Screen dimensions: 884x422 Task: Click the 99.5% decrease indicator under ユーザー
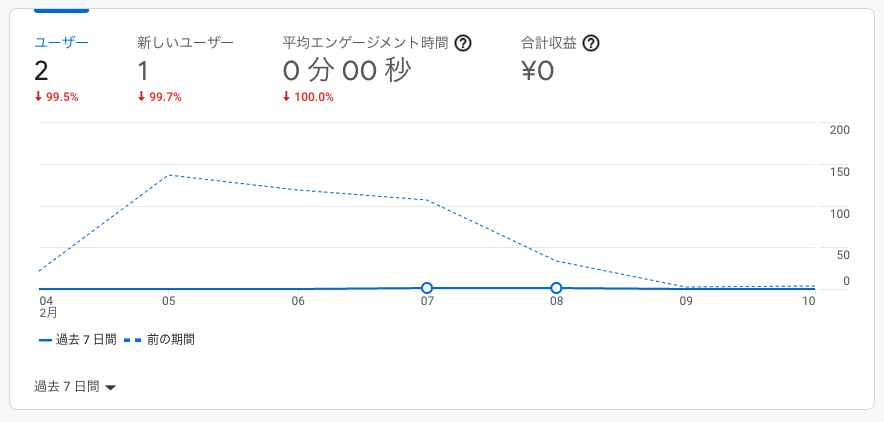coord(56,97)
